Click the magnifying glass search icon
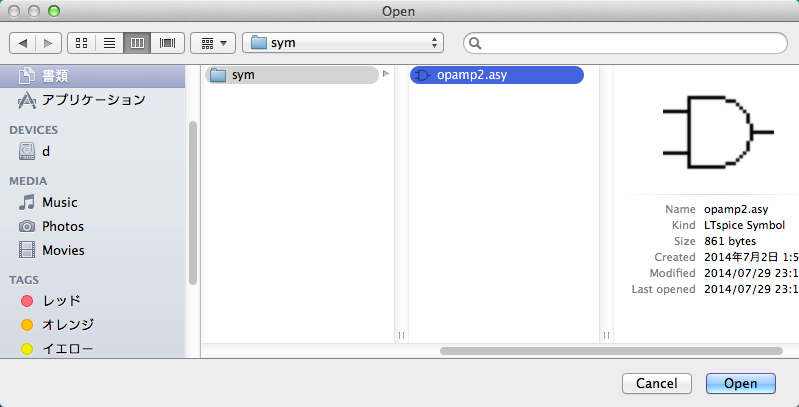 click(475, 43)
